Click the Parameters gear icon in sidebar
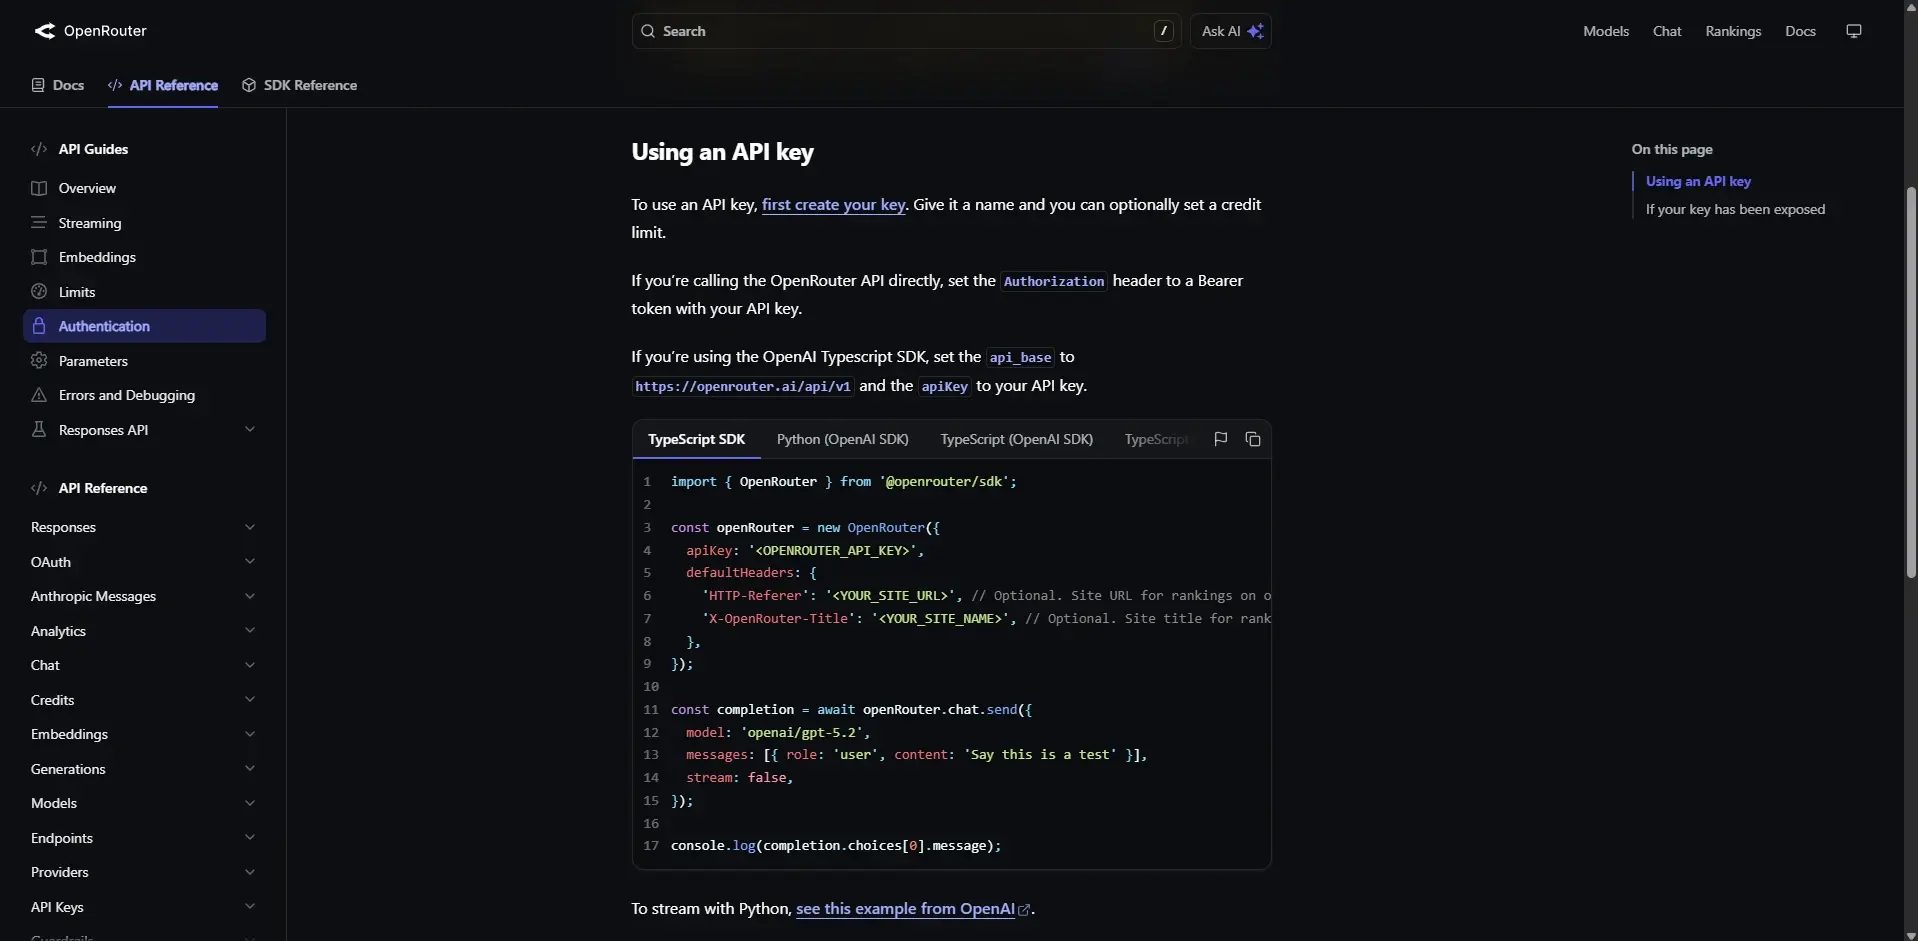Image resolution: width=1918 pixels, height=941 pixels. tap(38, 361)
